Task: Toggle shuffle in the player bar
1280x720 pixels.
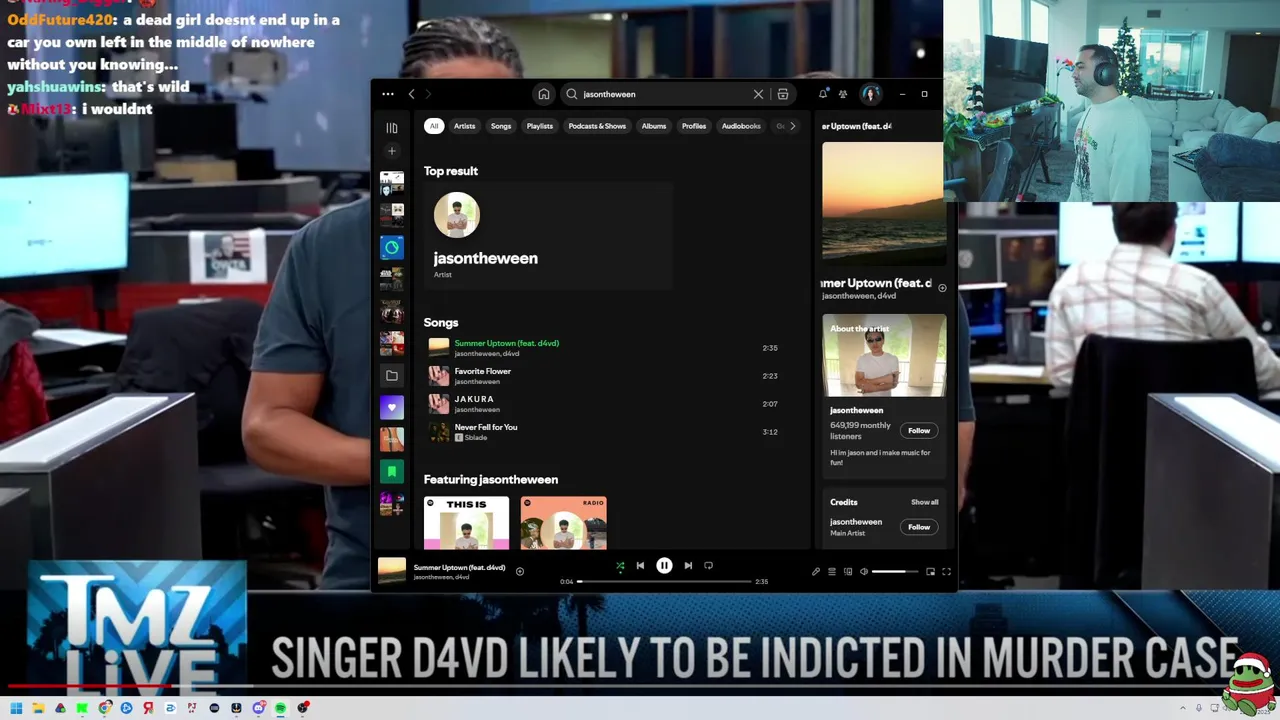Action: point(620,566)
